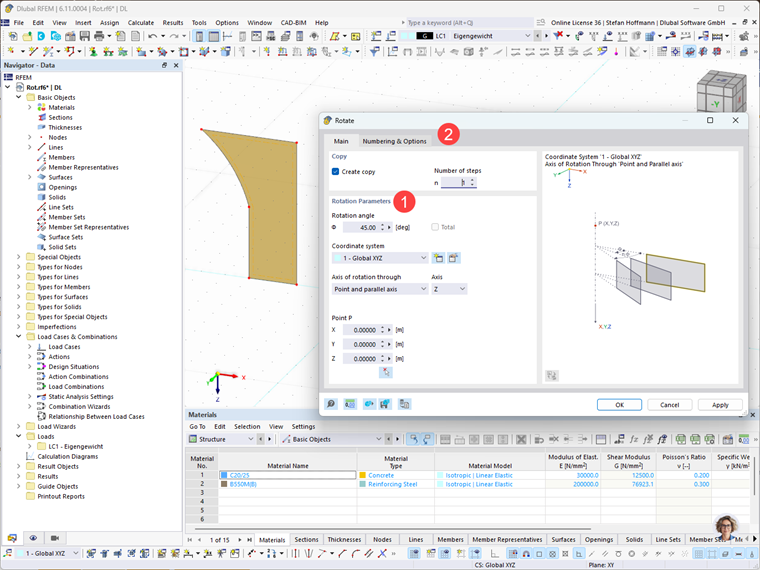This screenshot has width=760, height=570.
Task: Click the save icon in main toolbar
Action: coord(85,36)
